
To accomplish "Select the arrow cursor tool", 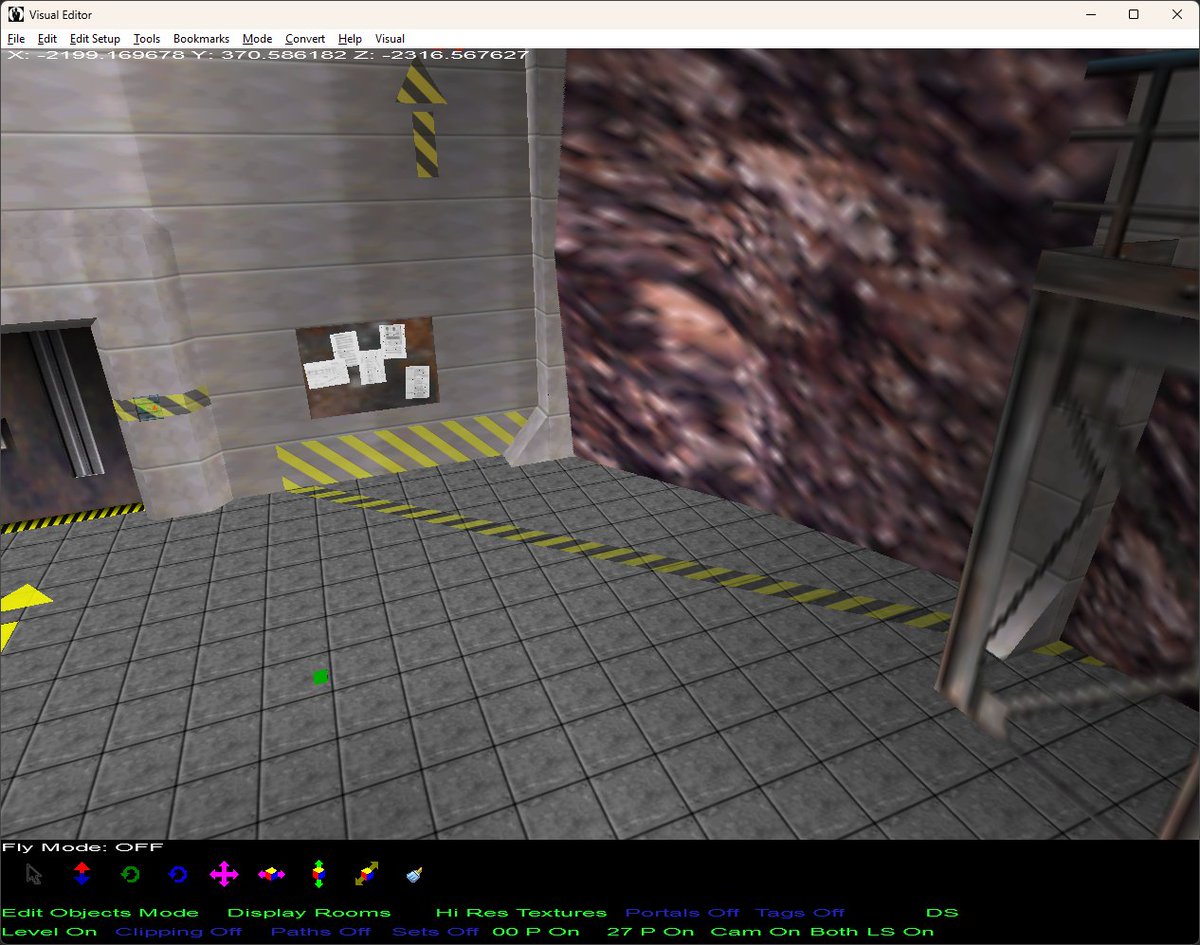I will click(x=32, y=875).
